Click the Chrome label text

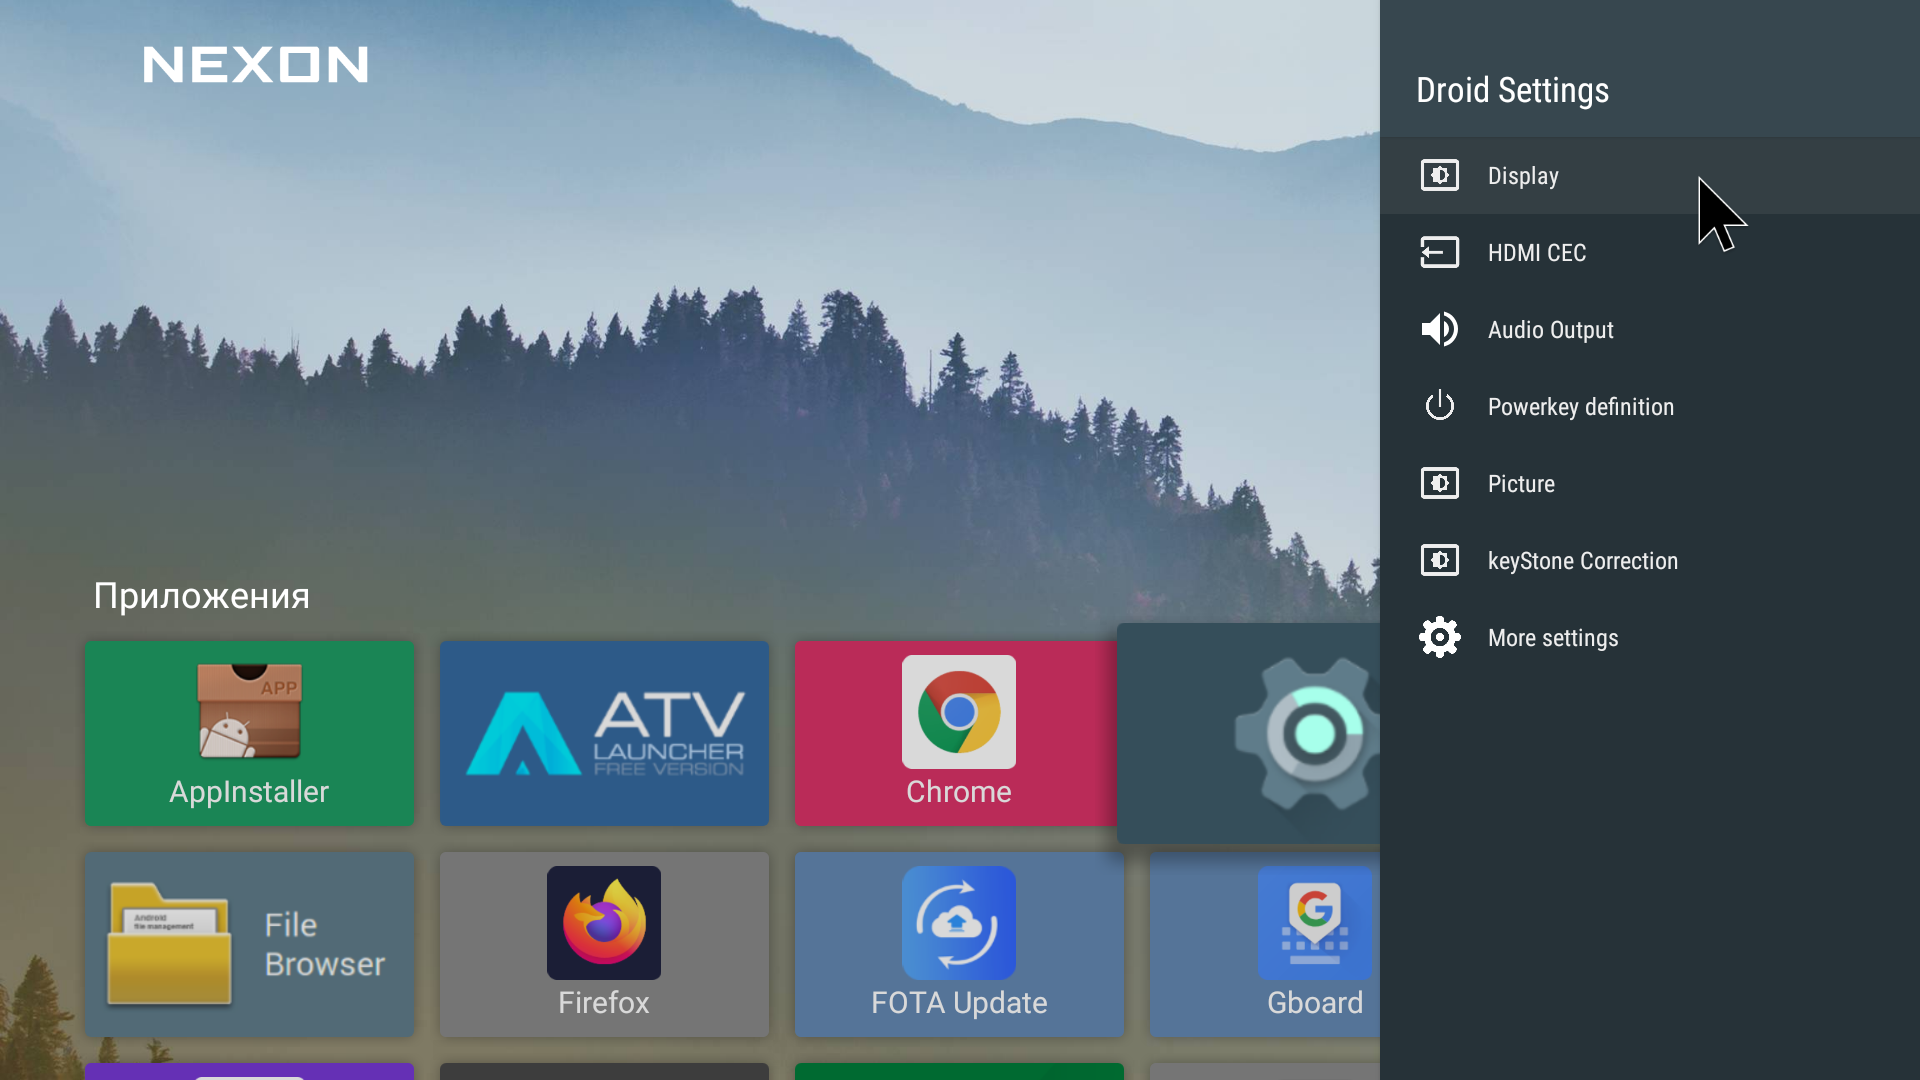coord(958,792)
